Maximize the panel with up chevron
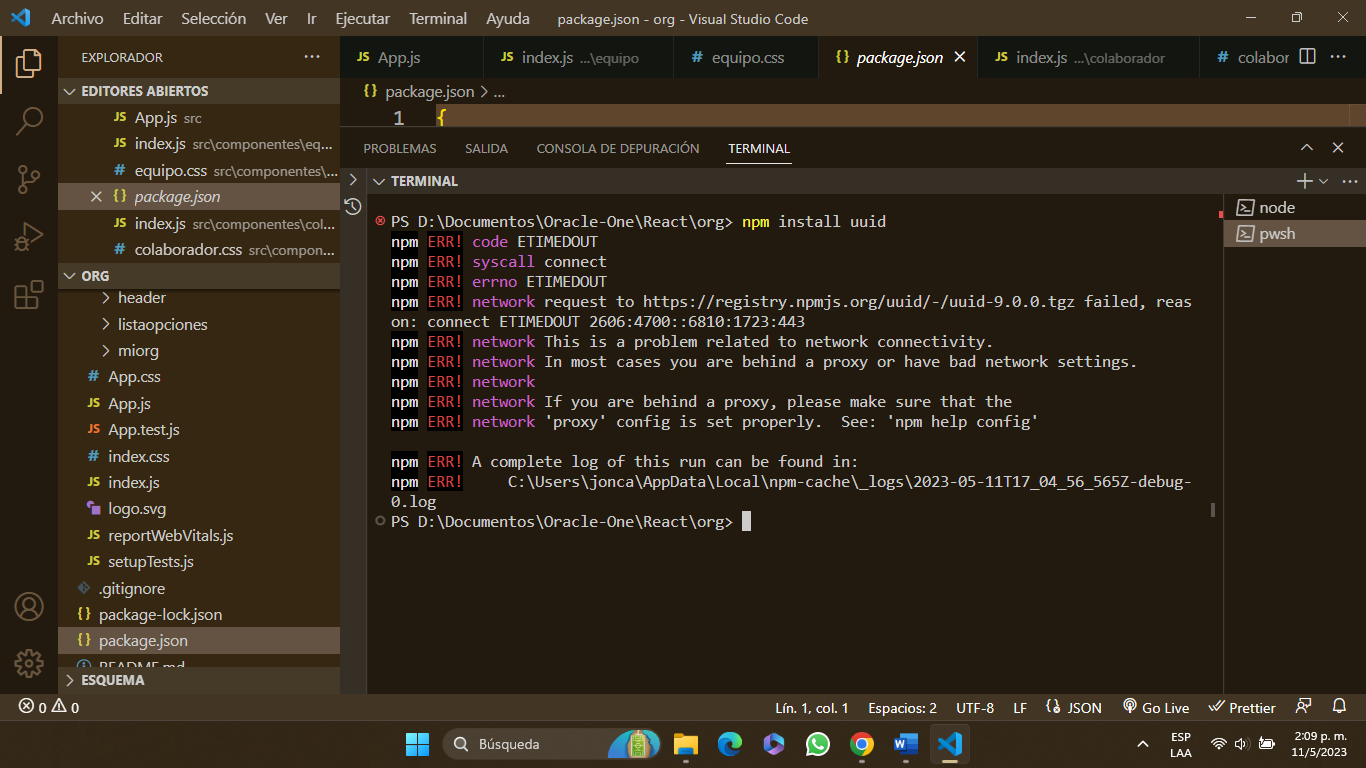The image size is (1366, 768). [x=1307, y=148]
